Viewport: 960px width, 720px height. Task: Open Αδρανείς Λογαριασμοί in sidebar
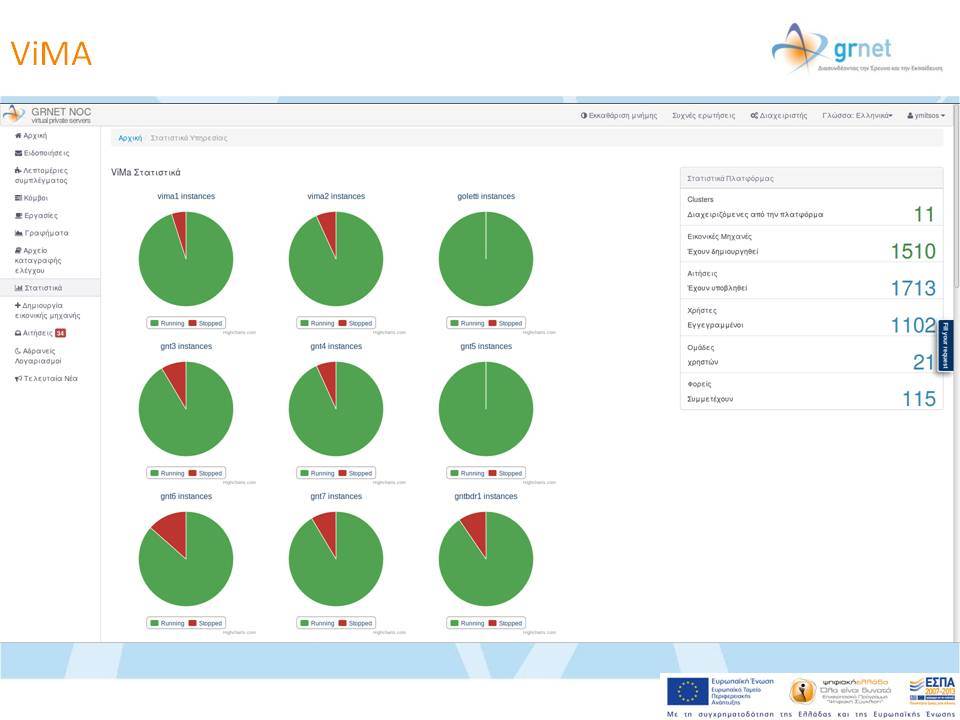click(38, 356)
